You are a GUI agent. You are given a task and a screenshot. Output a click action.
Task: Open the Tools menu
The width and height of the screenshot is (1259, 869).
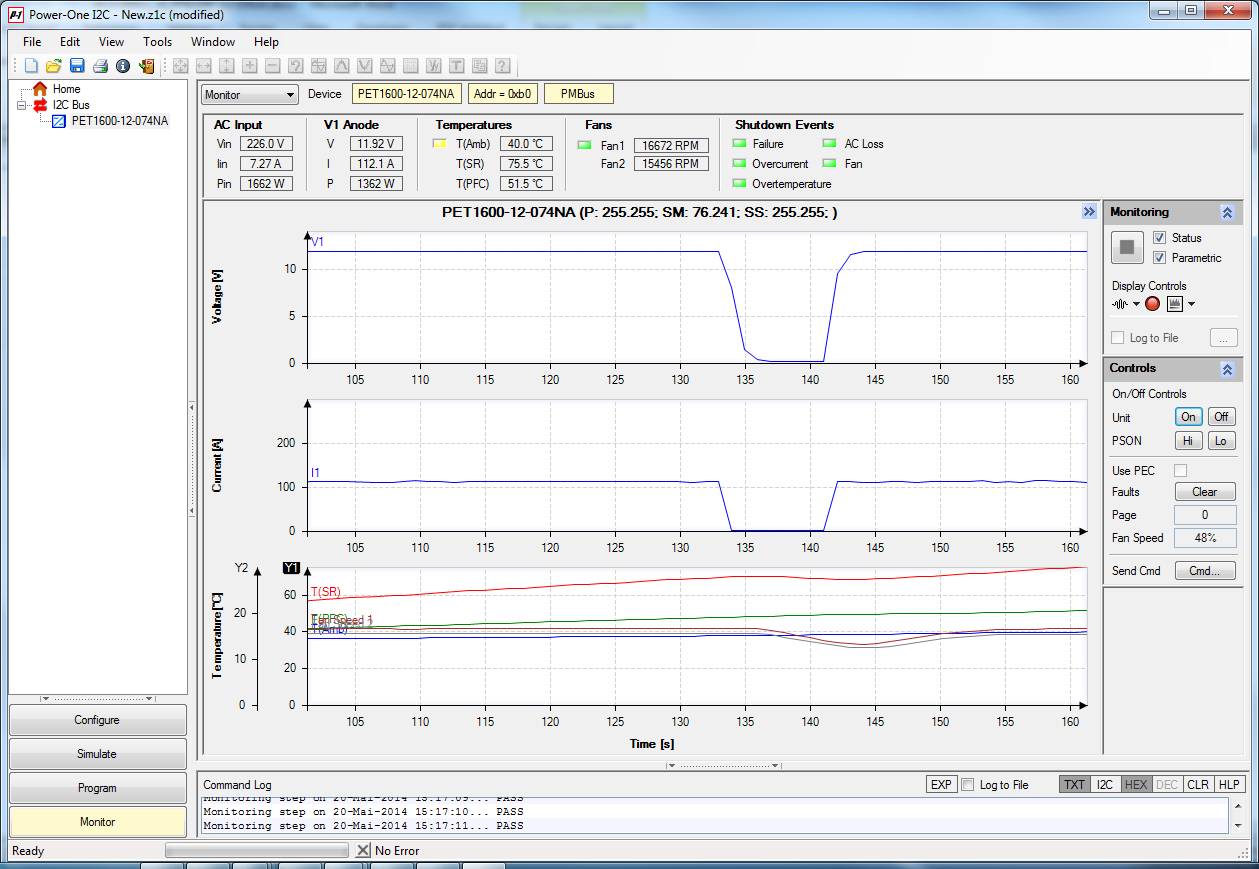pyautogui.click(x=157, y=42)
